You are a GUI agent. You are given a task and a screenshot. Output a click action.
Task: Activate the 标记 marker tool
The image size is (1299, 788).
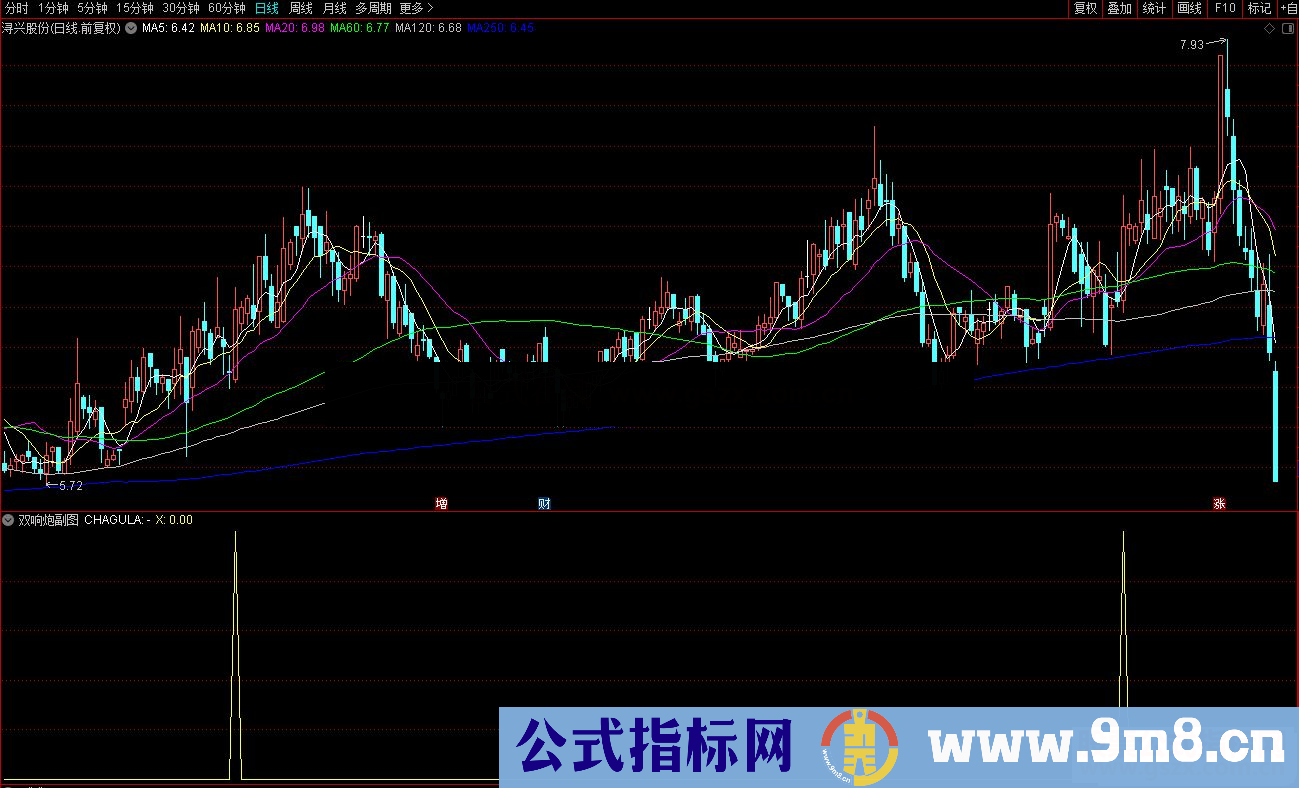tap(1258, 8)
